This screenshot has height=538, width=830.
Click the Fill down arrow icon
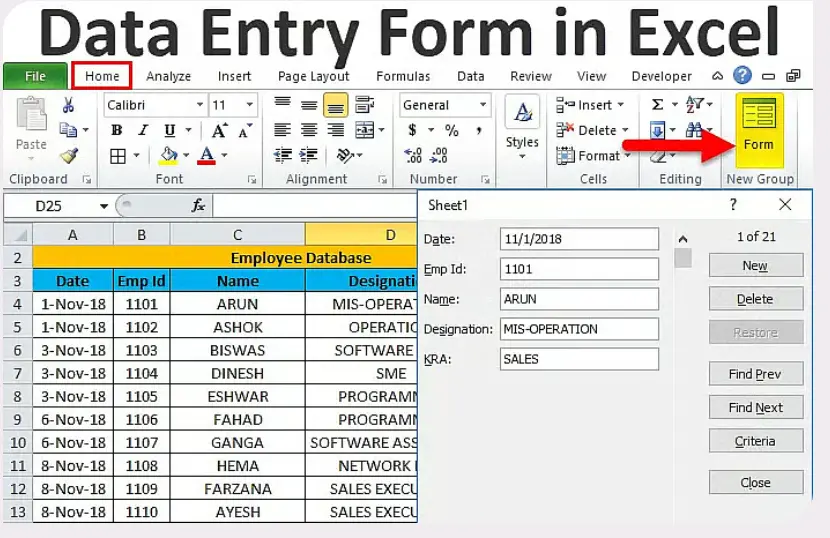pyautogui.click(x=657, y=130)
